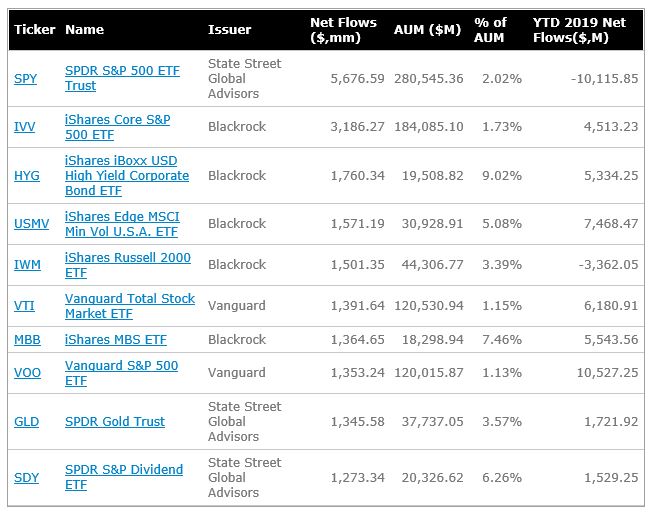Open the SPY ticker link

pos(26,78)
